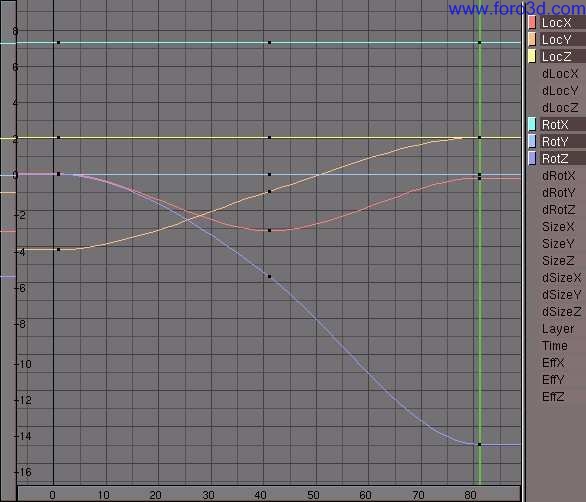Select the dLocX channel

(560, 74)
